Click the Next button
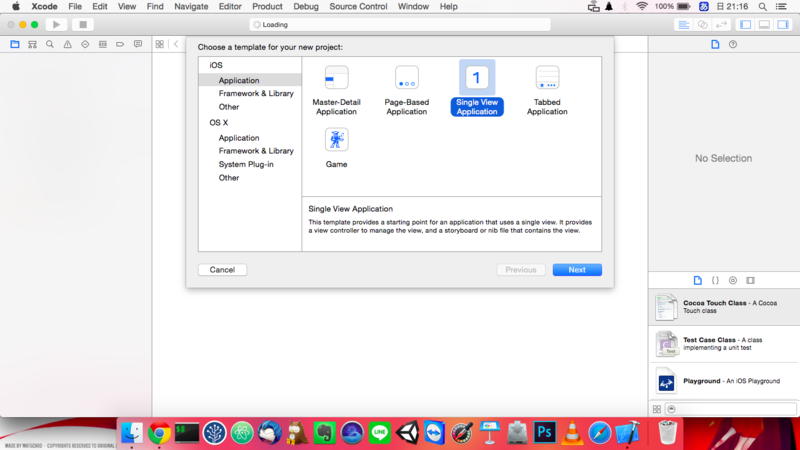 tap(577, 270)
